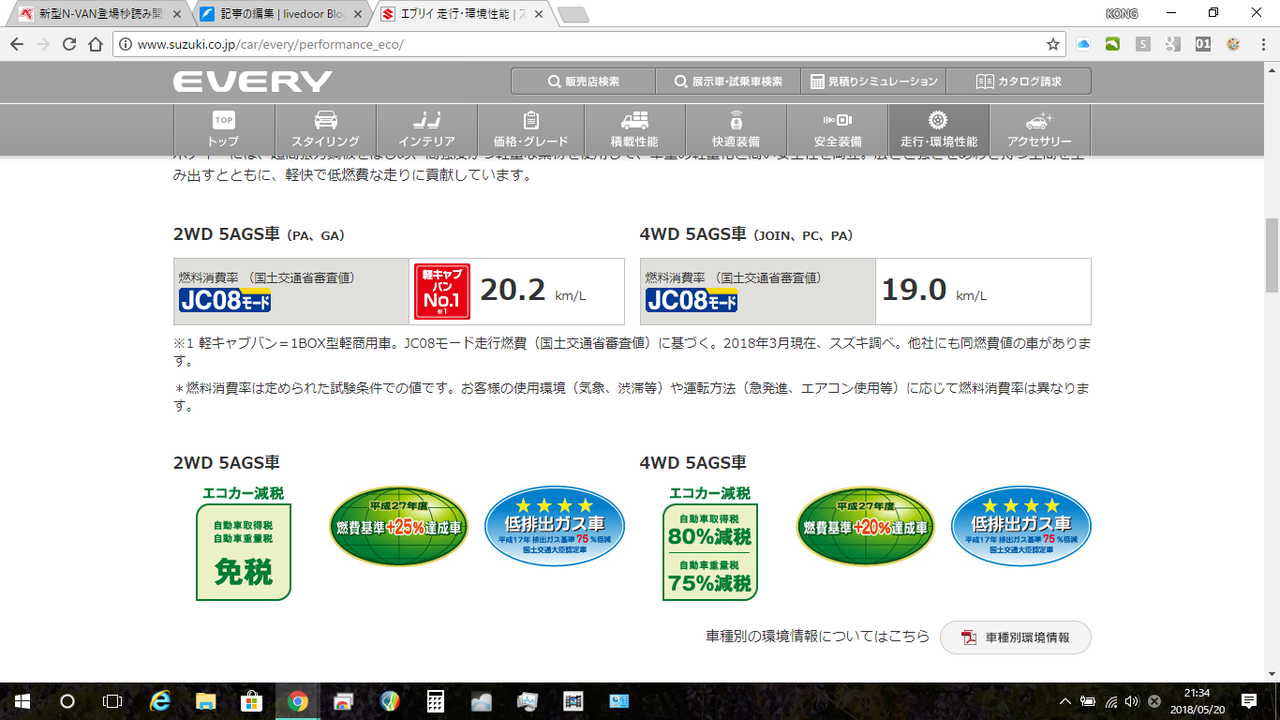Open the 安全装備 section

click(838, 130)
